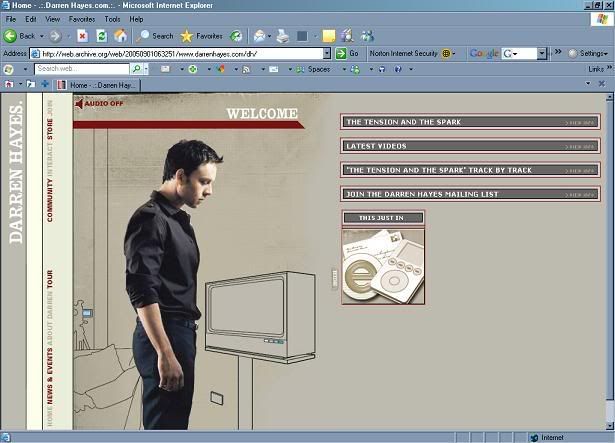Open the Back button history dropdown

(42, 36)
